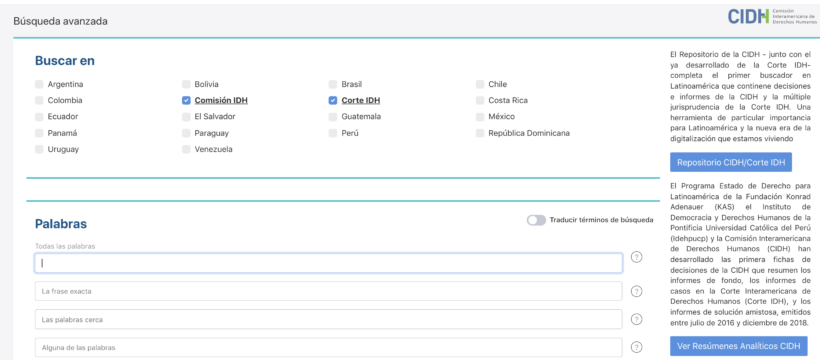Toggle Traducir términos de búsqueda switch

[x=536, y=220]
